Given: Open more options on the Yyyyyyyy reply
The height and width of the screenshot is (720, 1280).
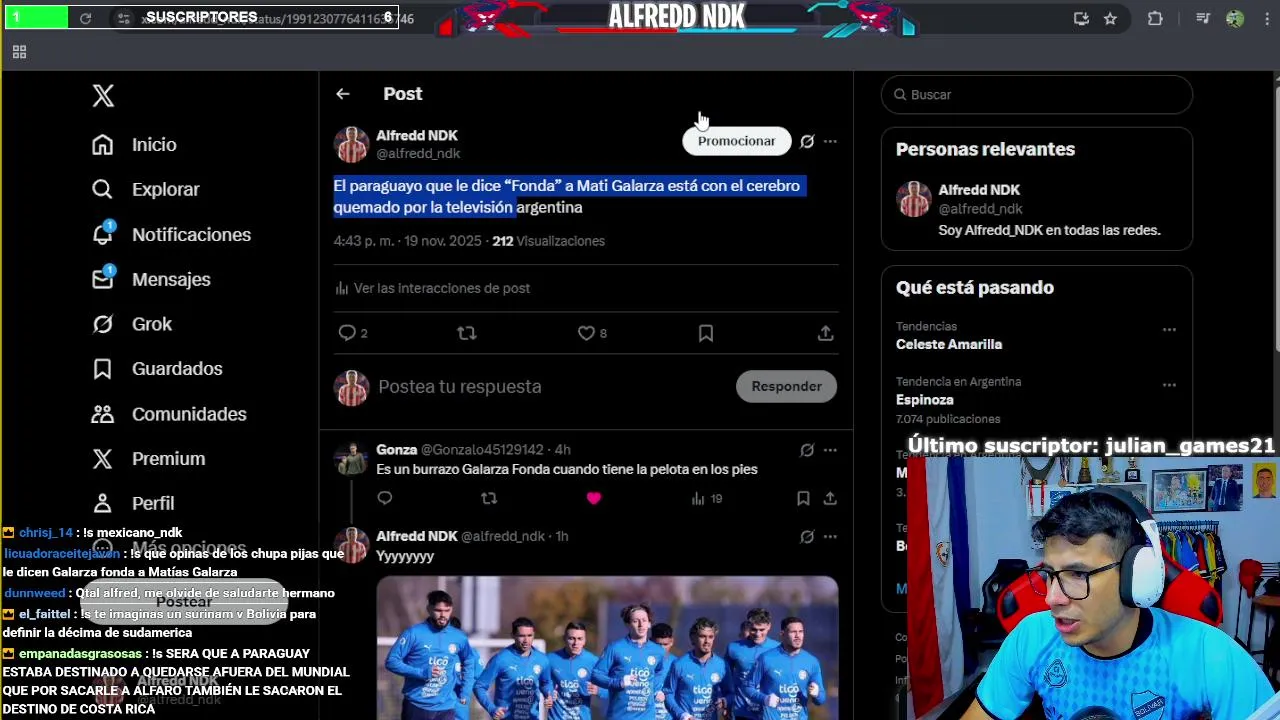Looking at the screenshot, I should pyautogui.click(x=830, y=537).
